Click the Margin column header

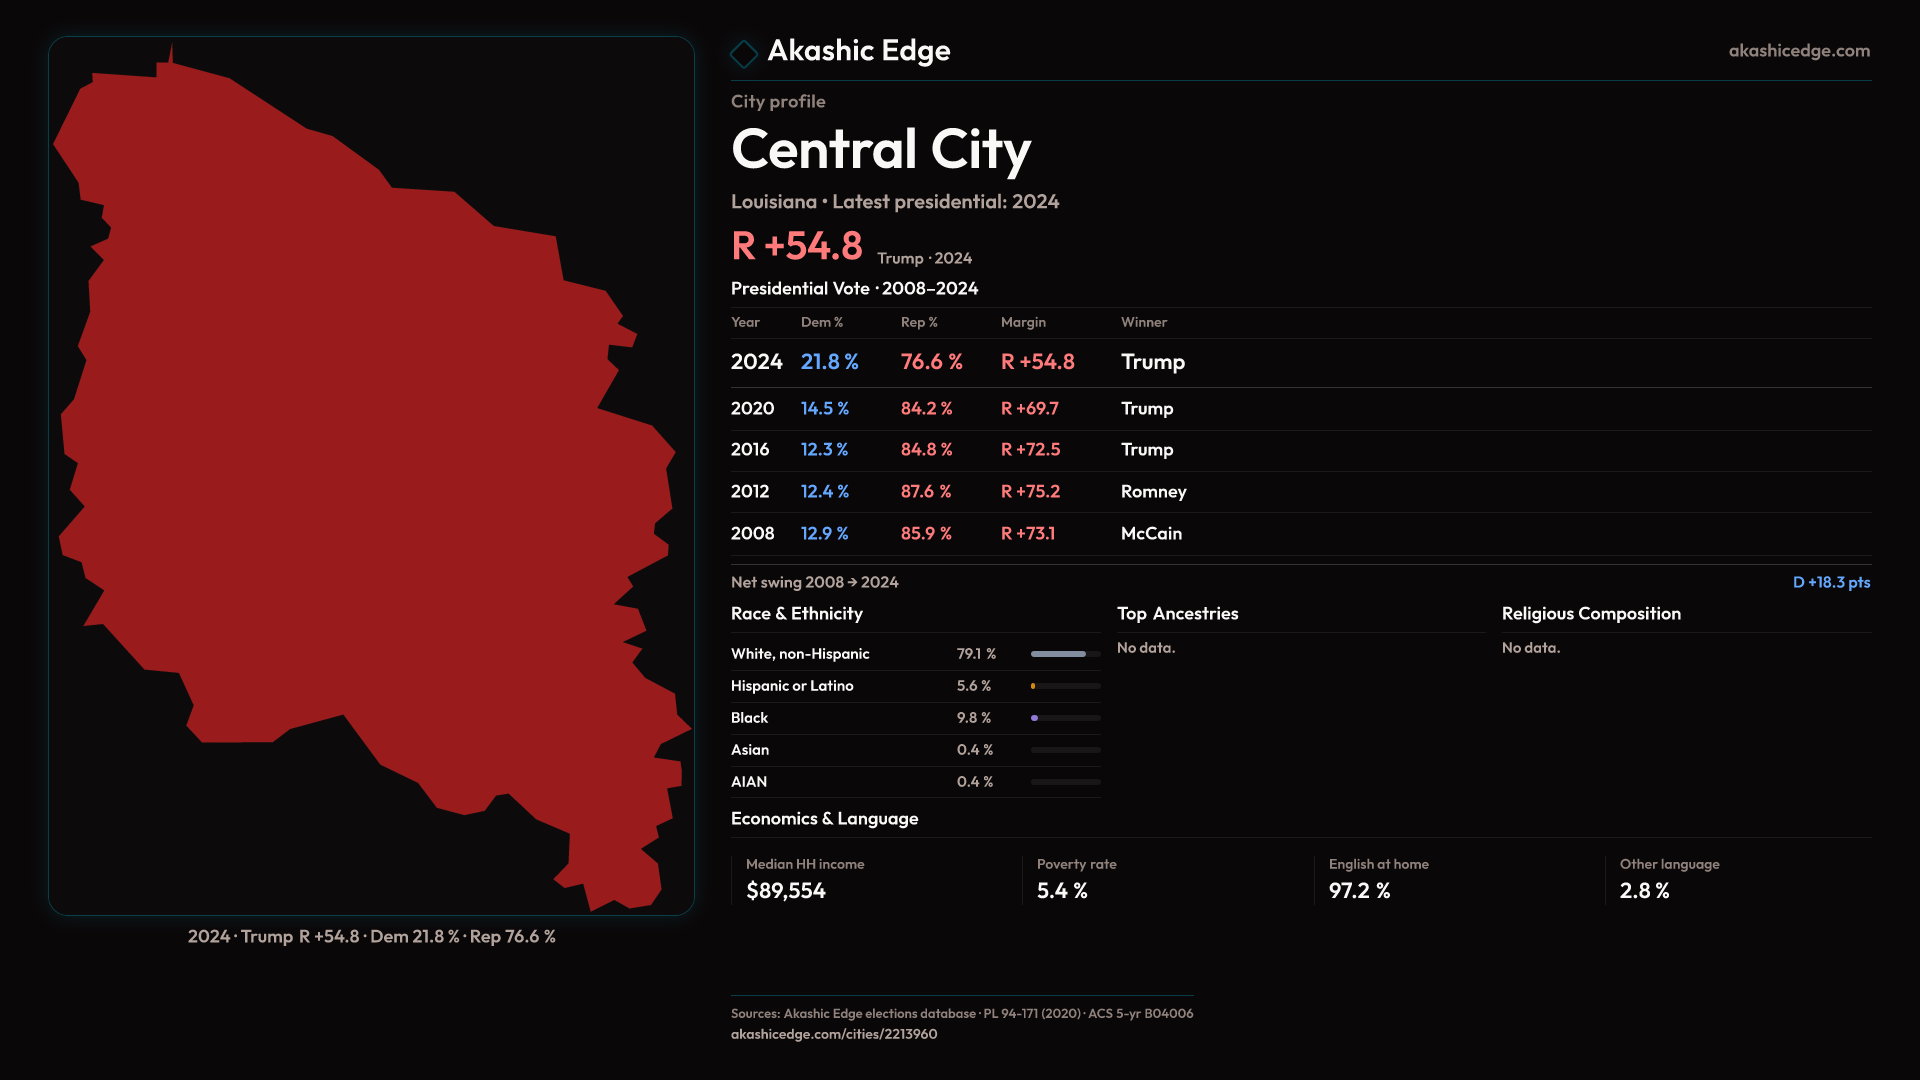[x=1023, y=322]
